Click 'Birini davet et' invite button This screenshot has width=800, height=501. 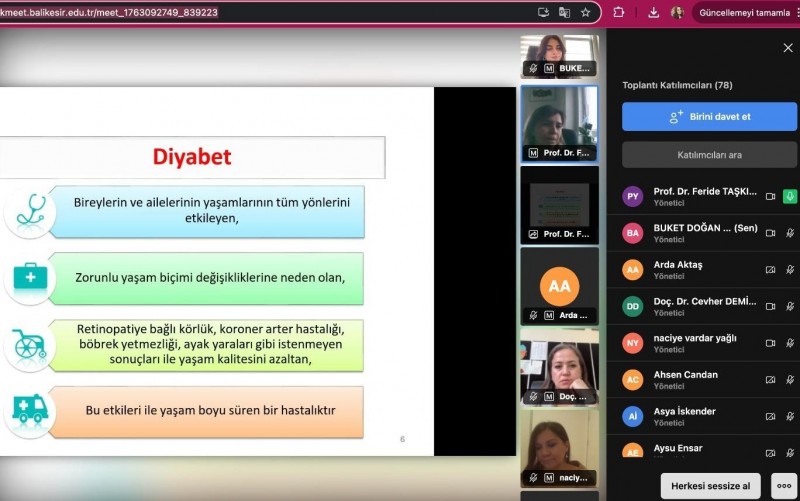709,117
